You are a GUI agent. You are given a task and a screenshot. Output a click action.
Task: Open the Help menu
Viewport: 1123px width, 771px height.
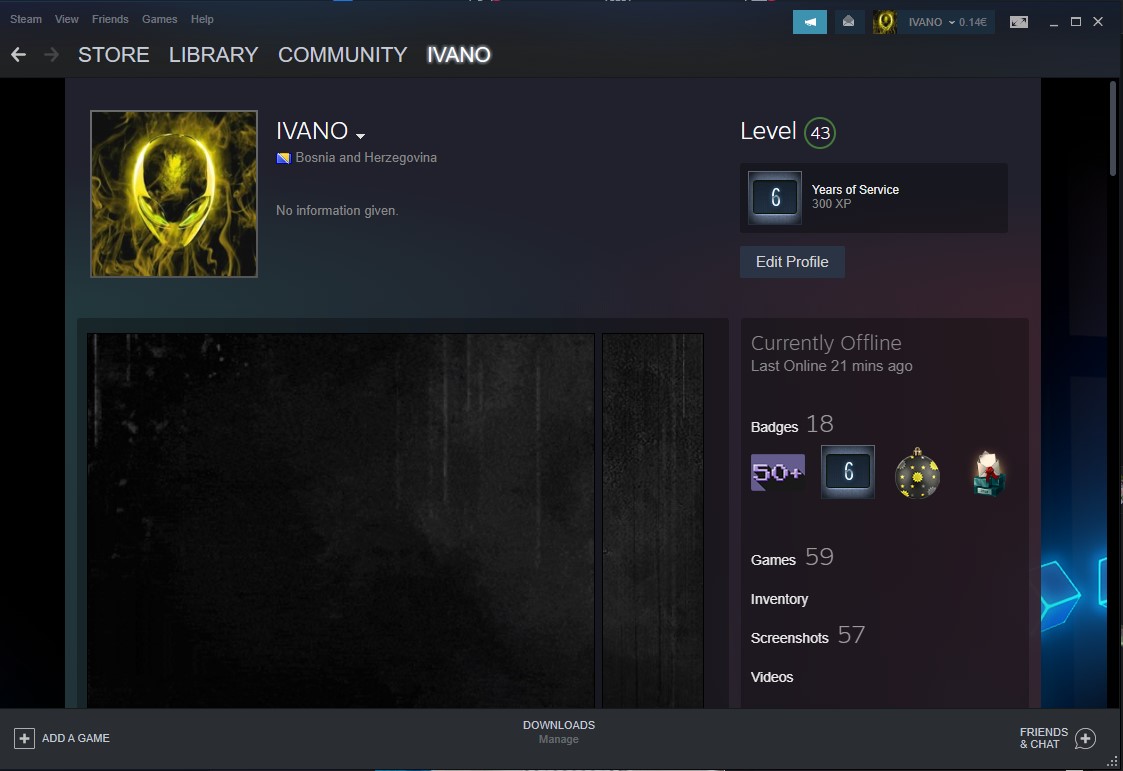202,19
